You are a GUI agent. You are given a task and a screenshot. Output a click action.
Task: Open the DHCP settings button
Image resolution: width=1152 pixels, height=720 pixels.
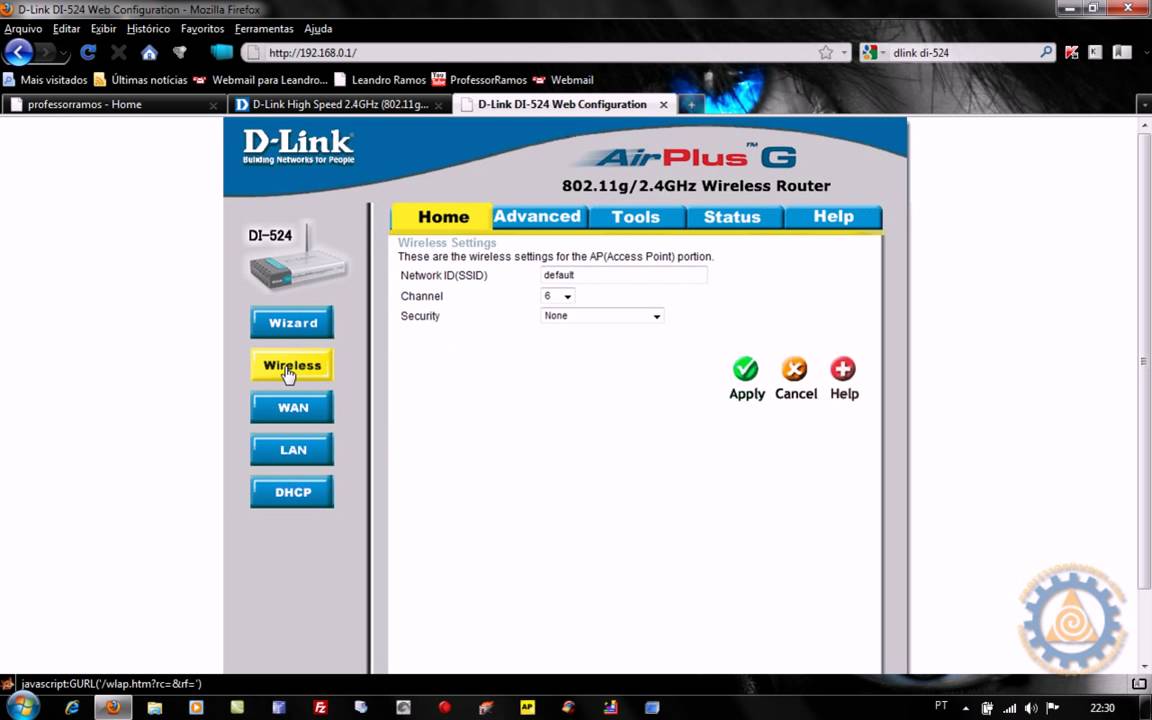pyautogui.click(x=292, y=492)
